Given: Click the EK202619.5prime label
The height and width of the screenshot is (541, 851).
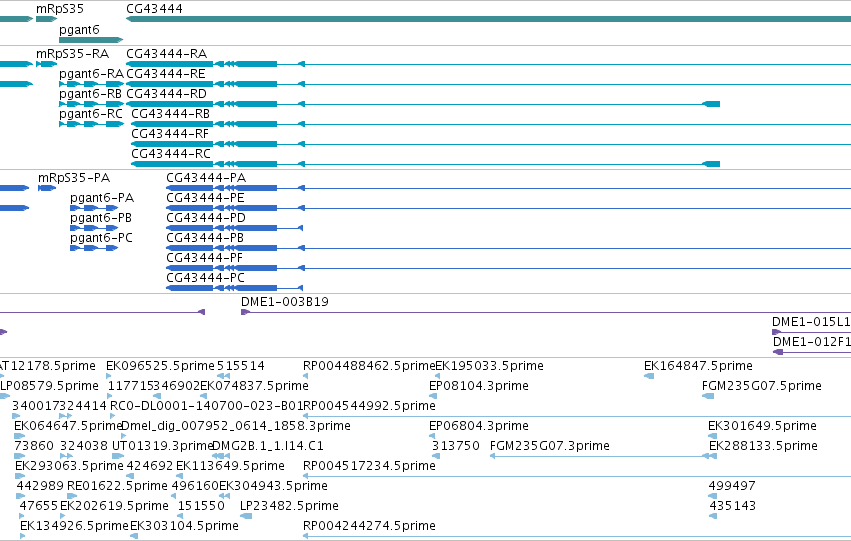Looking at the screenshot, I should pos(114,506).
